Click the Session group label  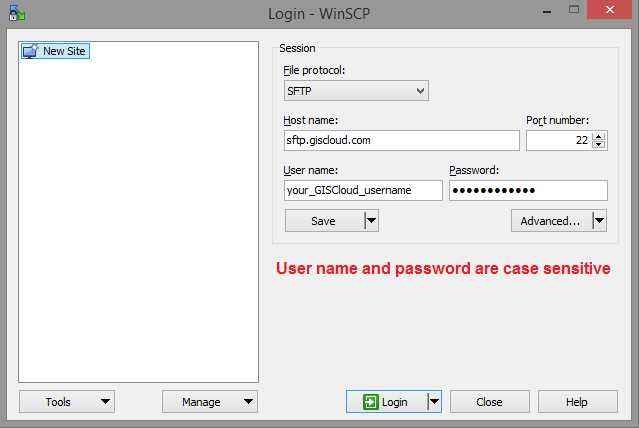(x=297, y=48)
